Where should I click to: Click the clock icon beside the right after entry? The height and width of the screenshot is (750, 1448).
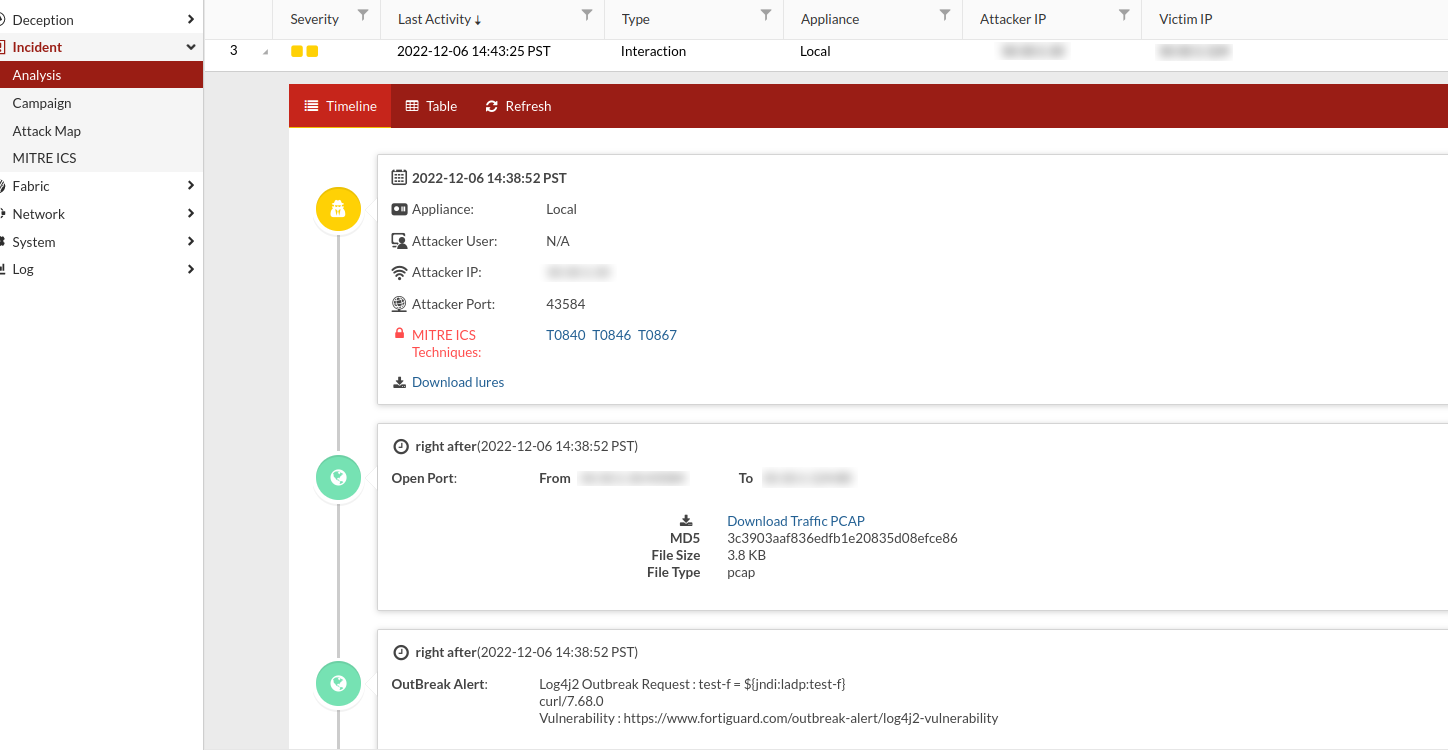pyautogui.click(x=400, y=445)
